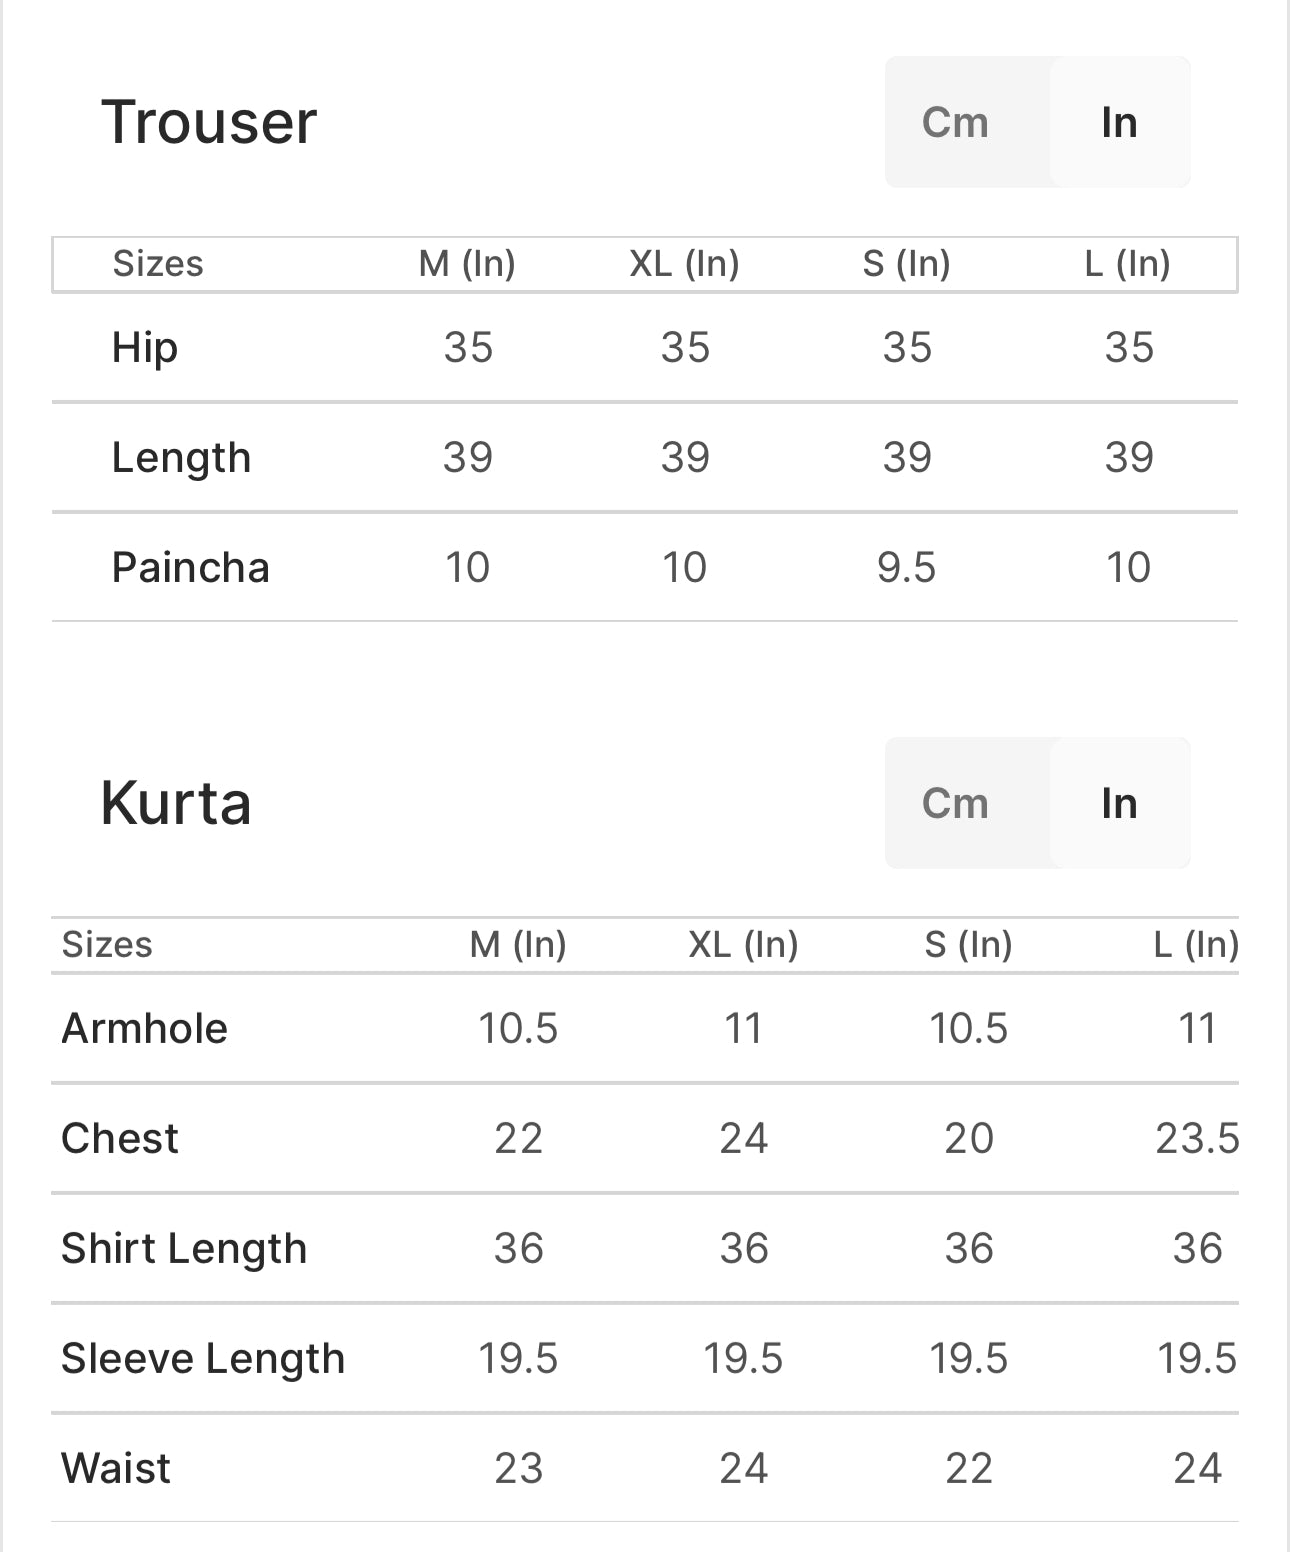Select In units for Kurta table
Viewport: 1290px width, 1552px height.
coord(1119,803)
